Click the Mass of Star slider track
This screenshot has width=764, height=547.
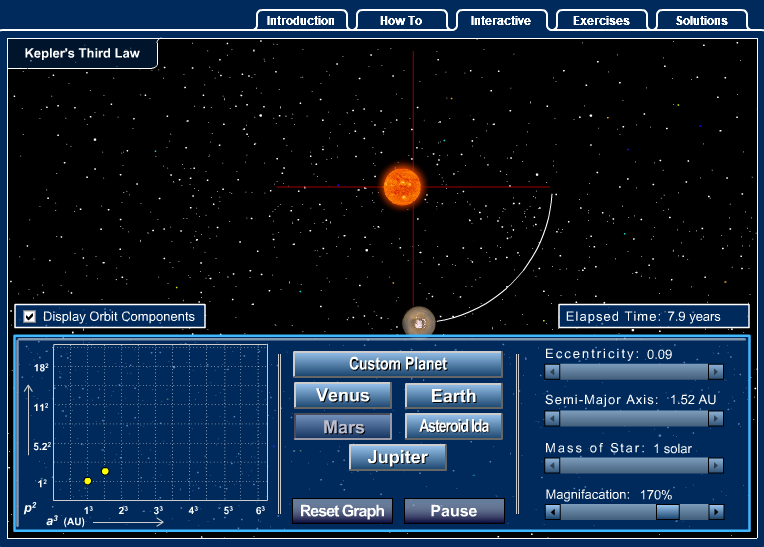point(634,466)
